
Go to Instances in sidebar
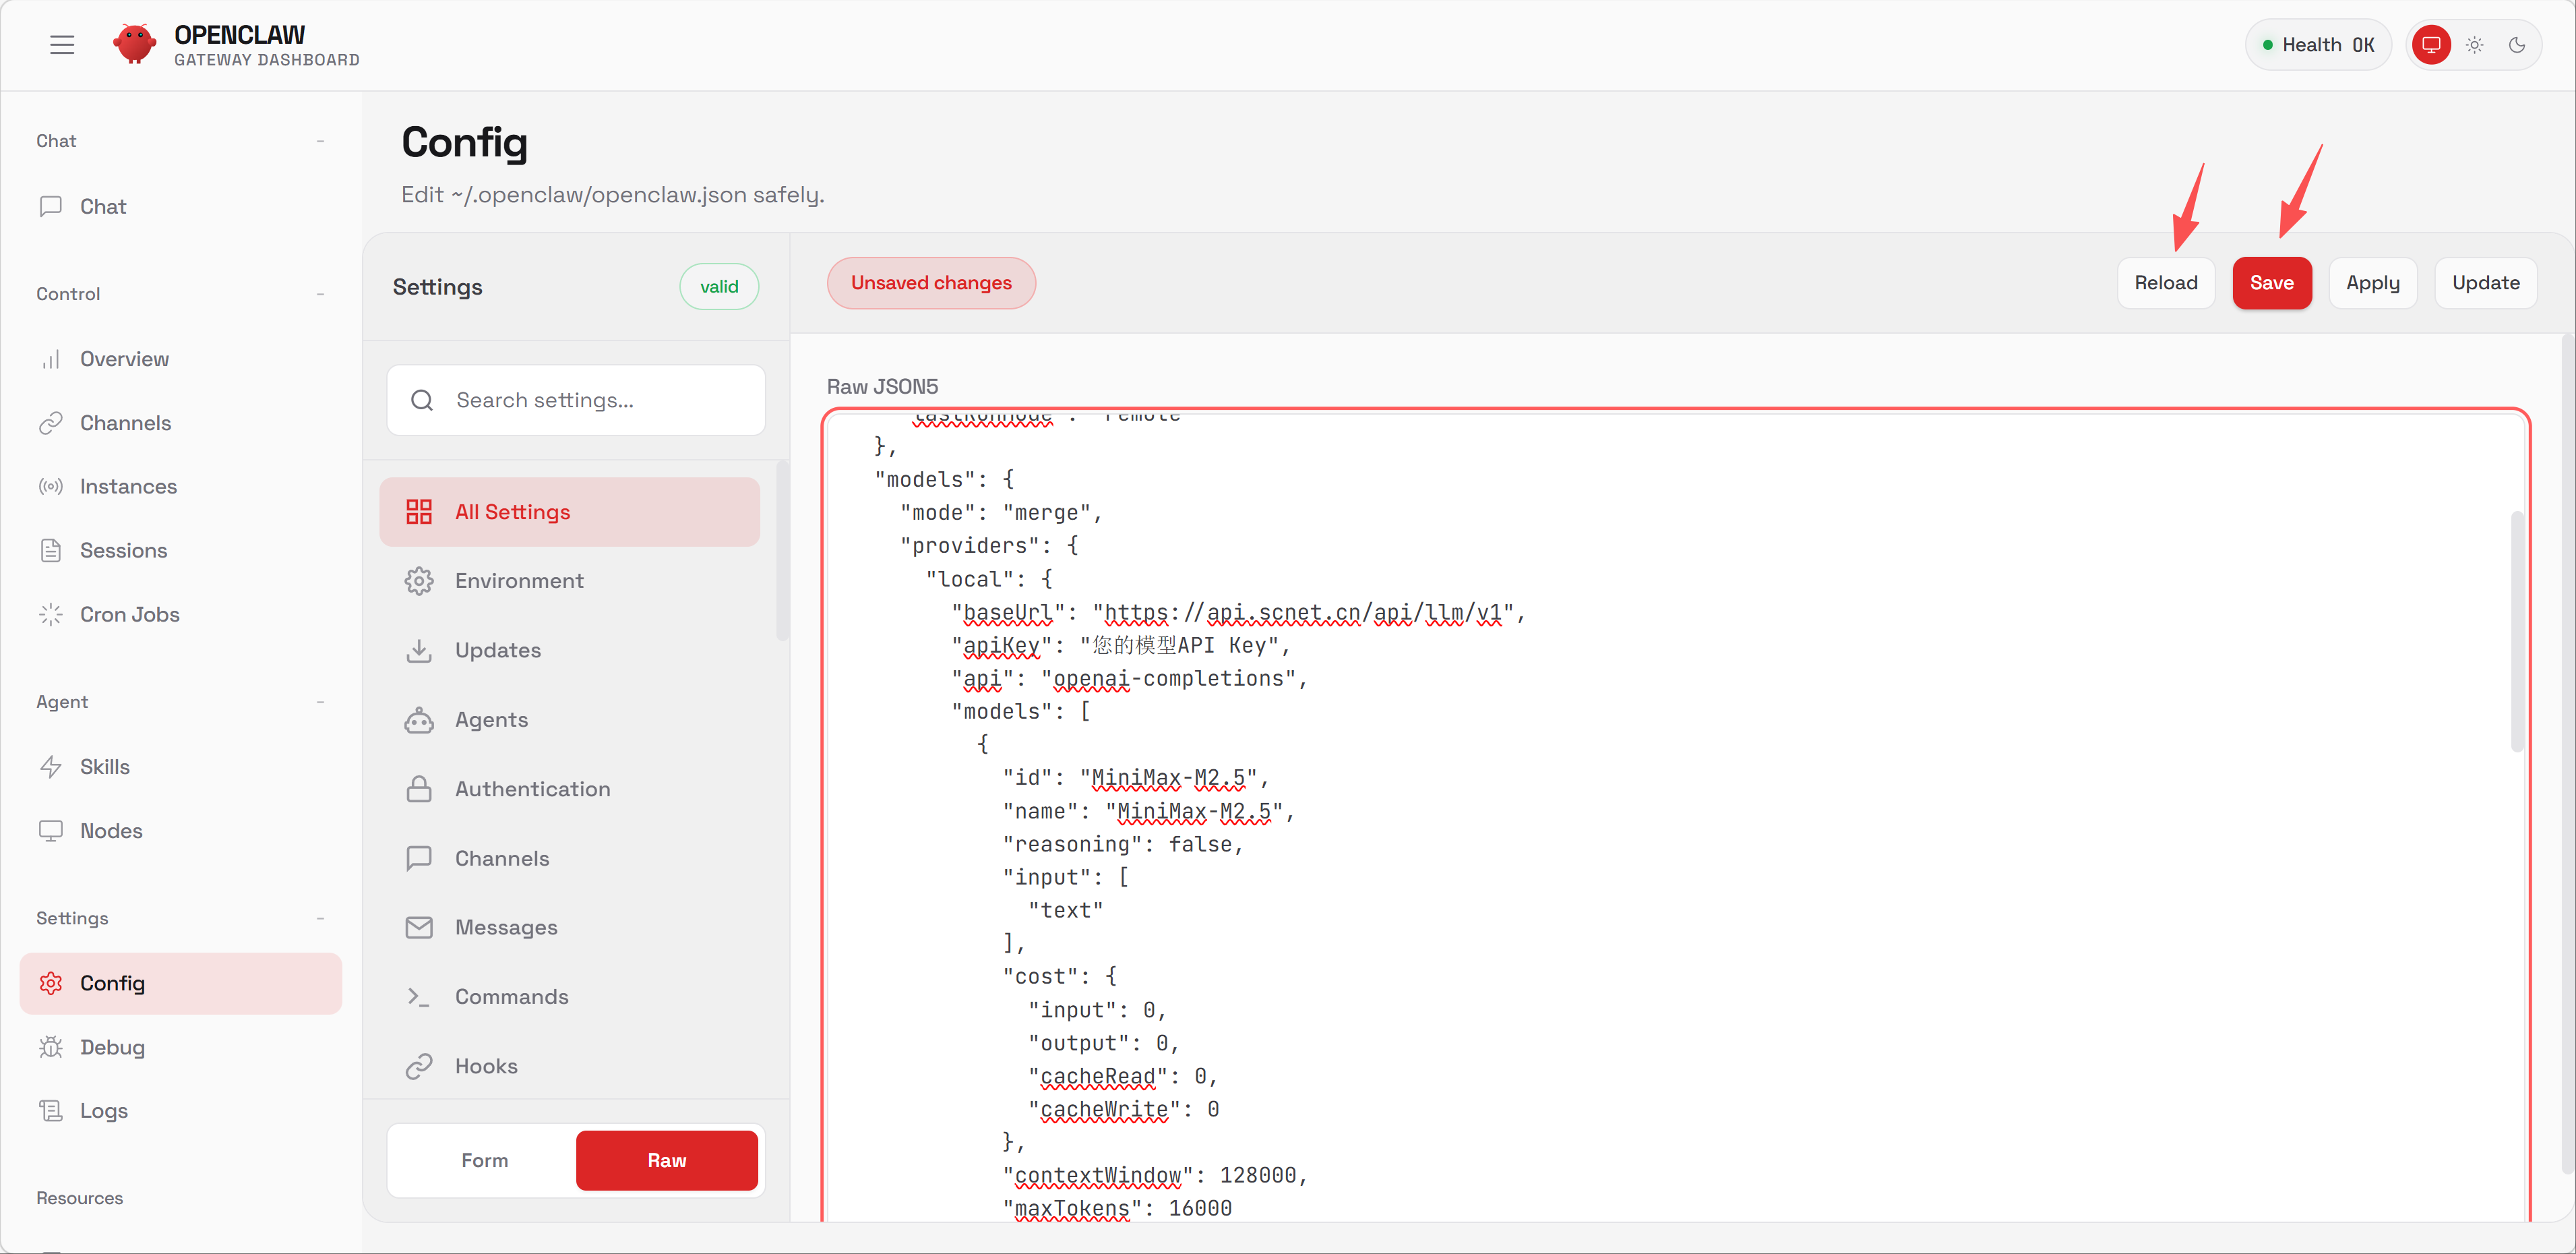tap(128, 487)
